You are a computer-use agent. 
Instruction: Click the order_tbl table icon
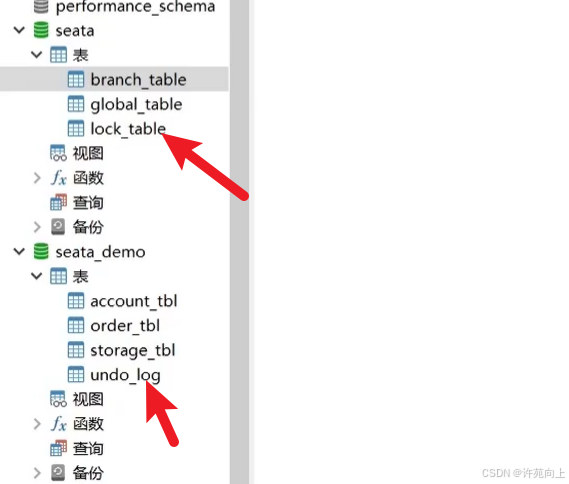(x=76, y=325)
